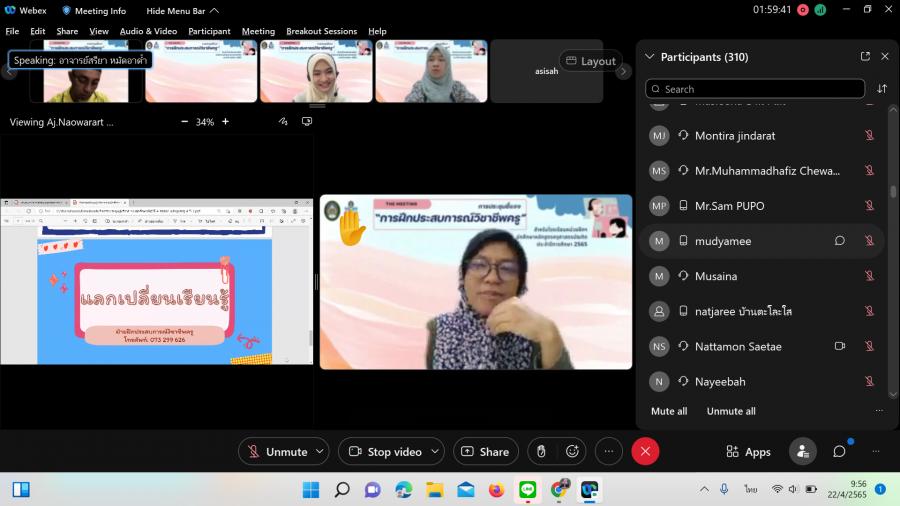Viewport: 900px width, 506px height.
Task: Unmute the microphone
Action: (x=277, y=452)
